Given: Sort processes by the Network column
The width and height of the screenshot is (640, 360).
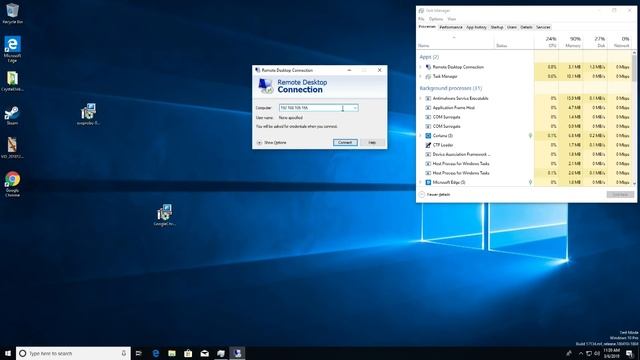Looking at the screenshot, I should pos(620,42).
